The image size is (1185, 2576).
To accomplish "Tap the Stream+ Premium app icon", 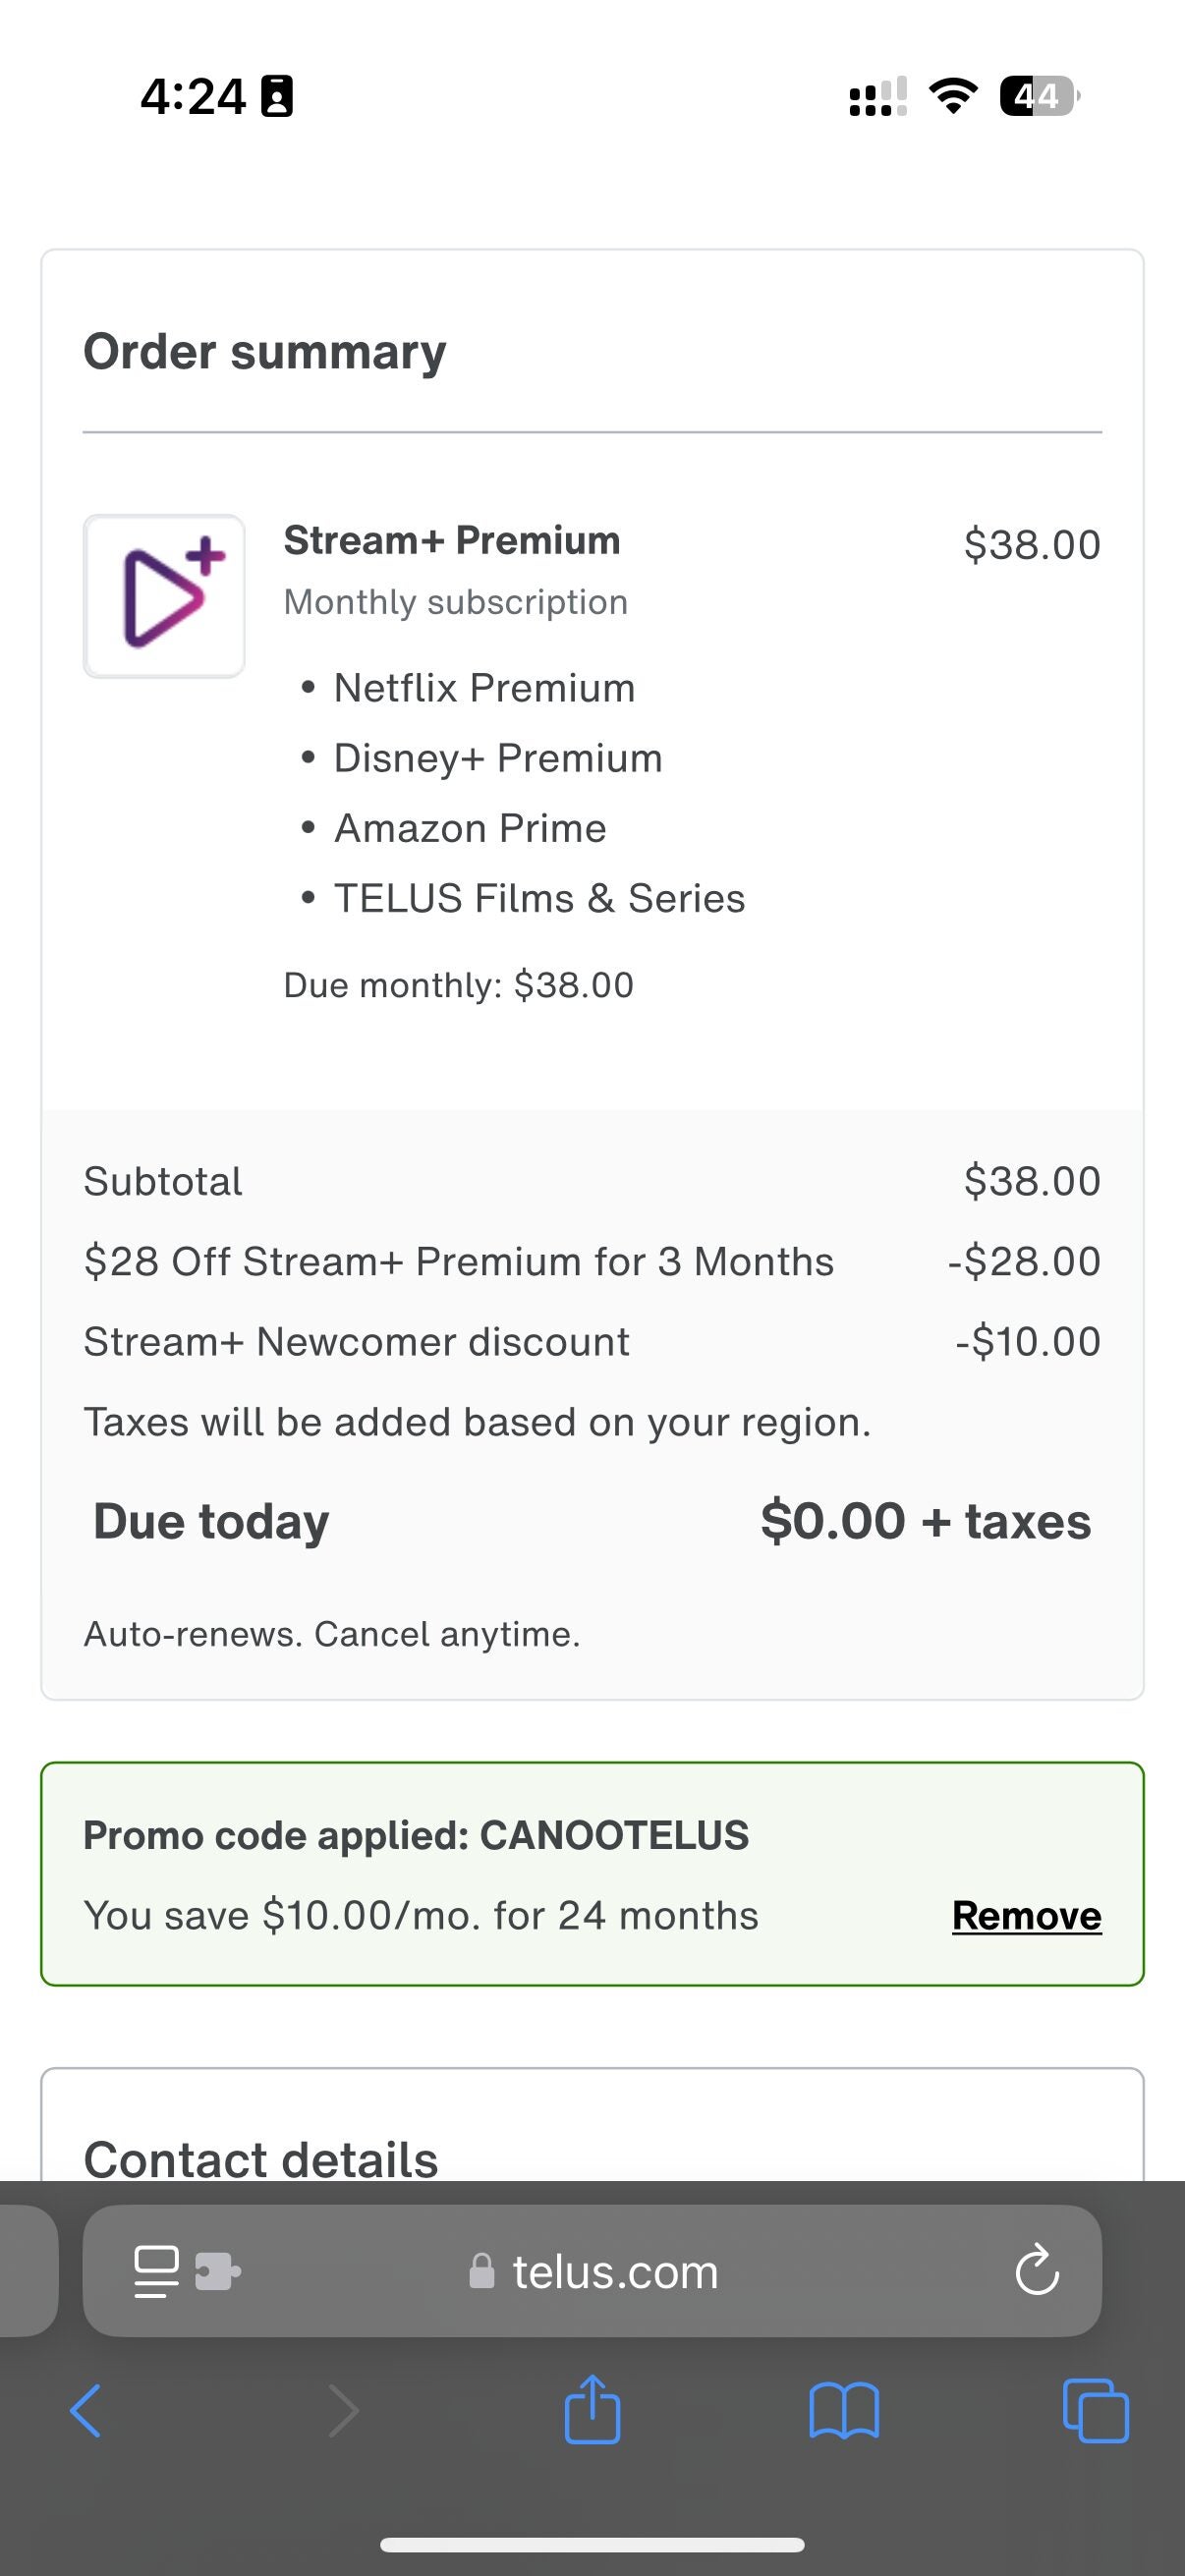I will click(x=163, y=594).
